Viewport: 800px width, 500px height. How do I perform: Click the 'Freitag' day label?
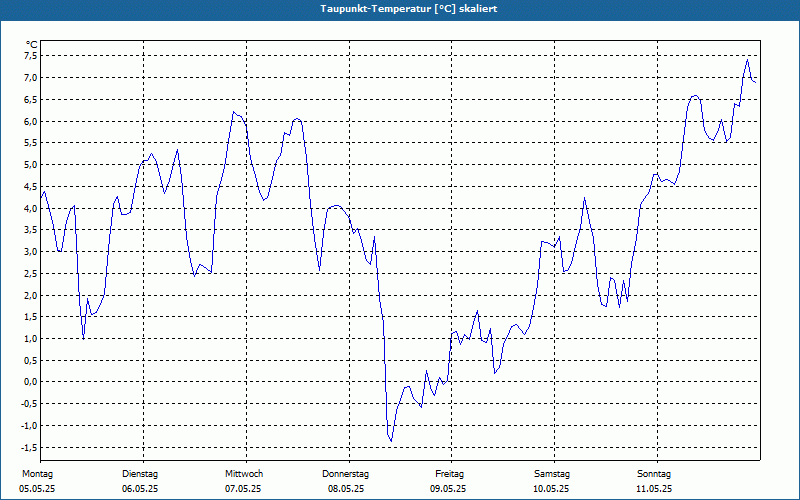pos(449,474)
